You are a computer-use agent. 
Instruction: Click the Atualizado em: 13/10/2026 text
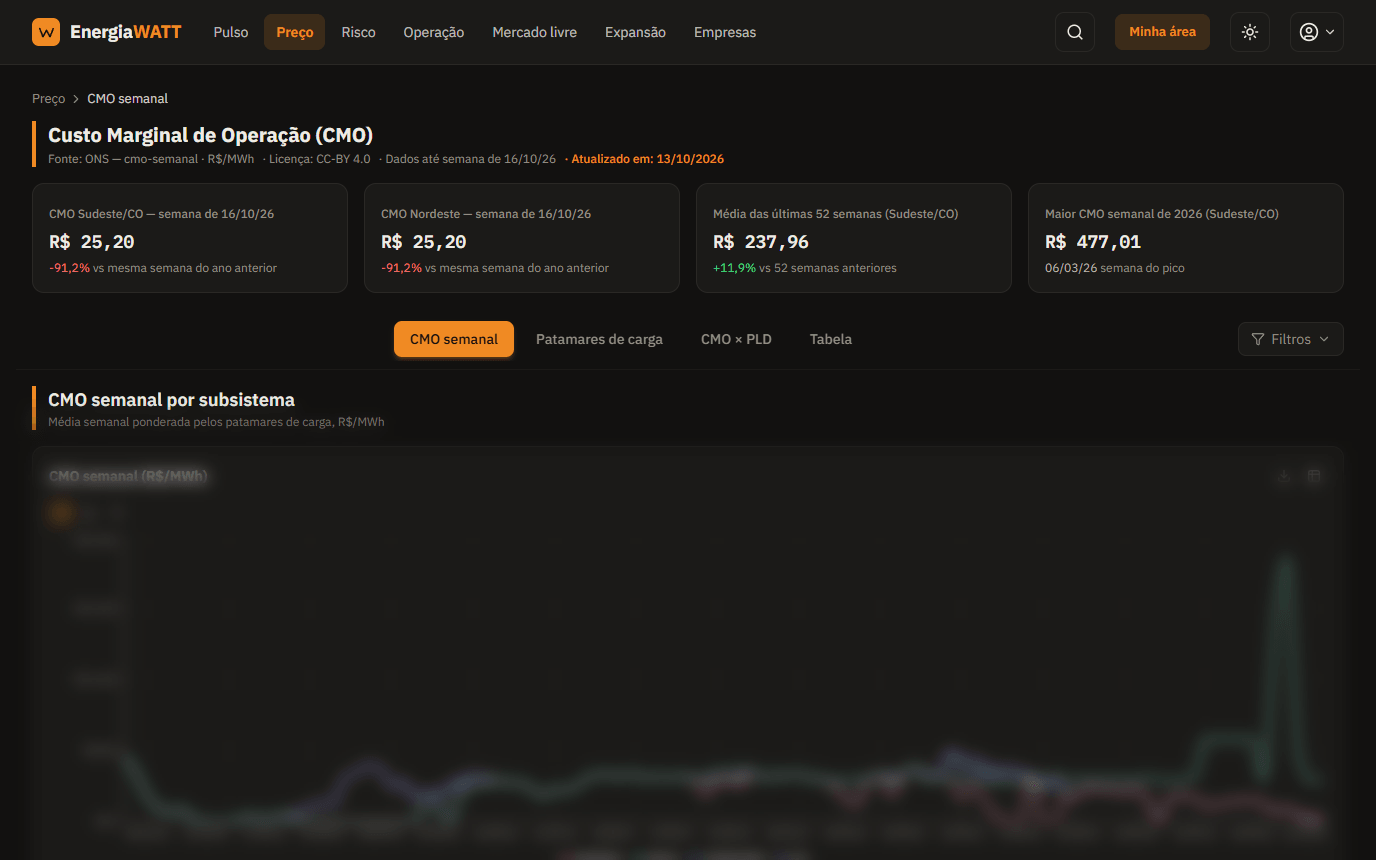[x=647, y=159]
